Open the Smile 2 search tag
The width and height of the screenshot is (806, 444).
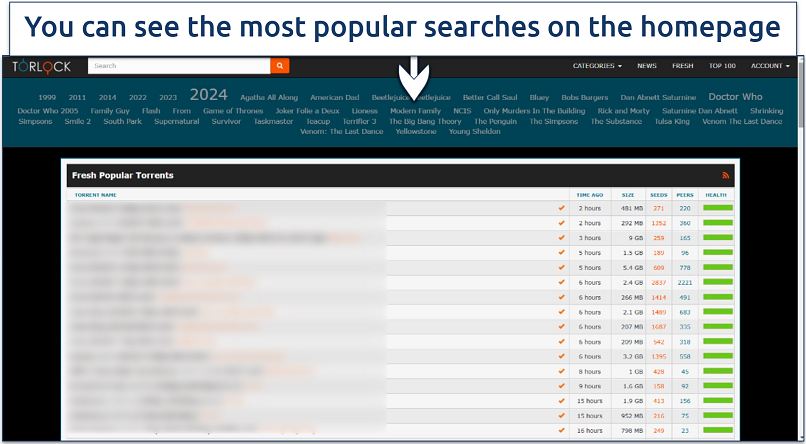(78, 121)
